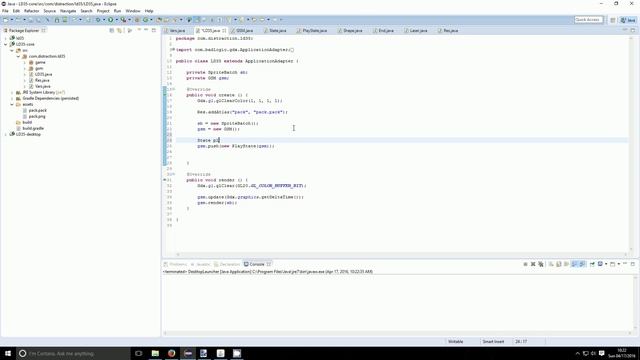This screenshot has width=640, height=360.
Task: Open the Java perspective button
Action: click(x=628, y=20)
